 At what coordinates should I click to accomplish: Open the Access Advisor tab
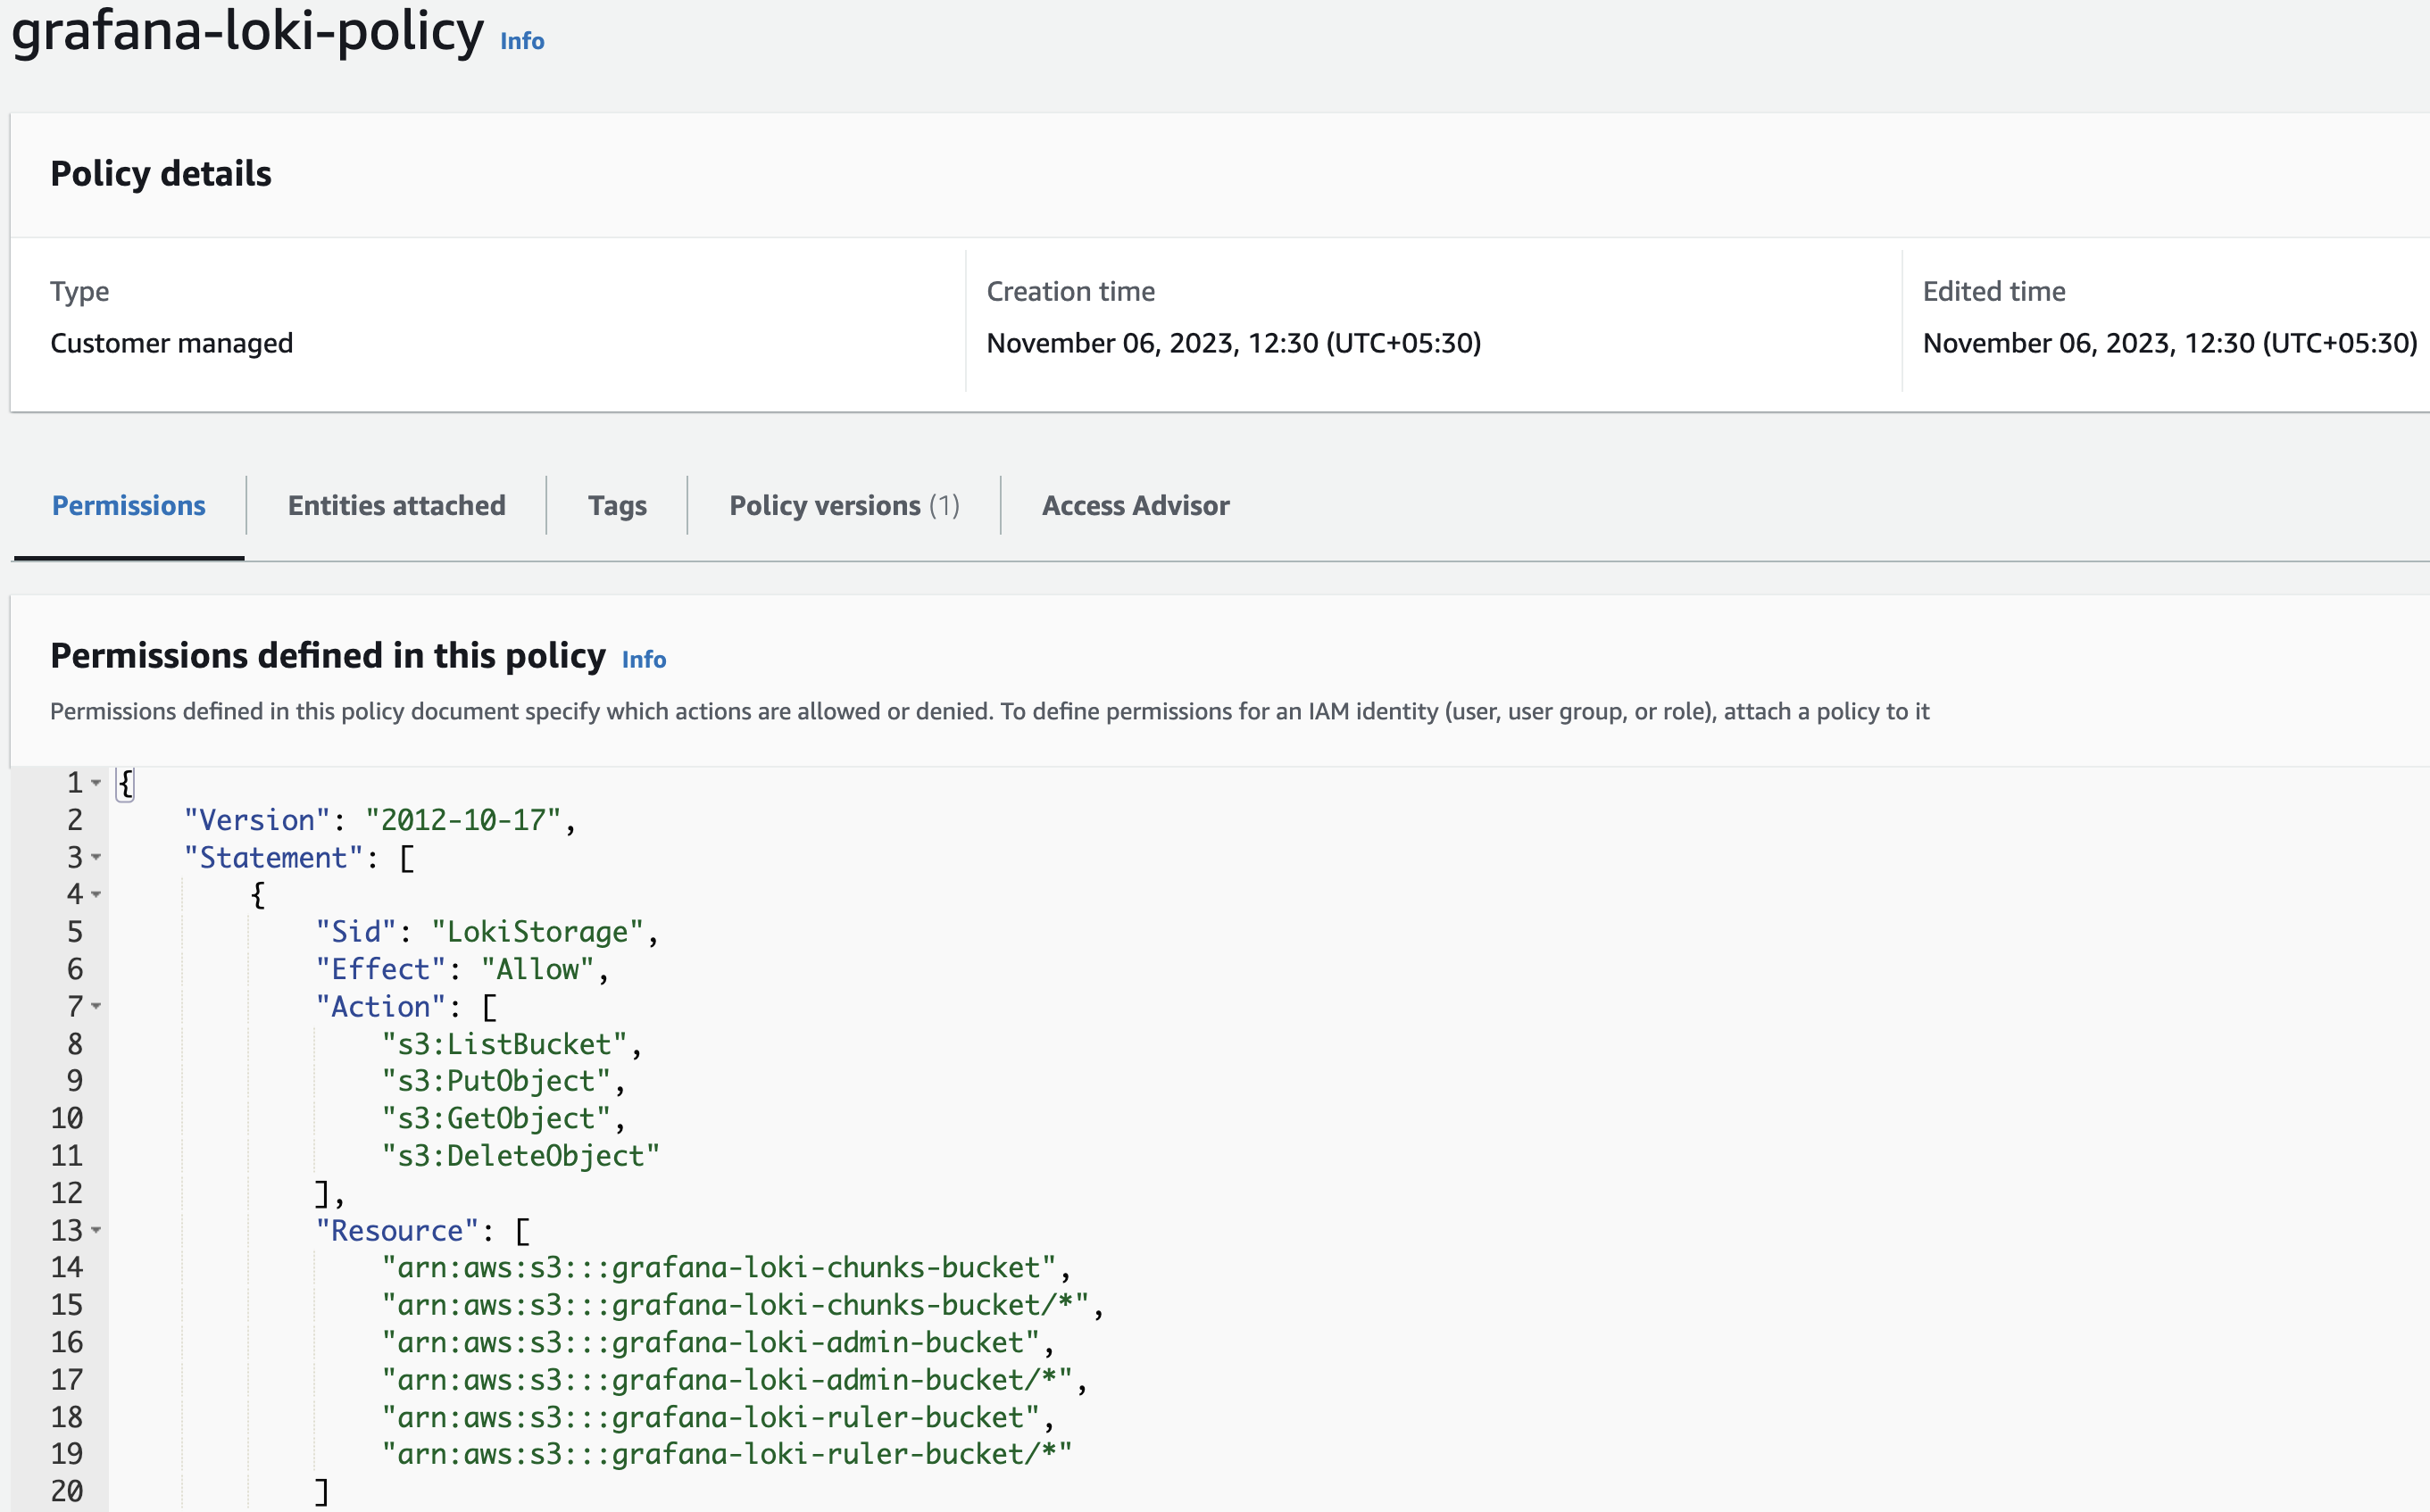pyautogui.click(x=1136, y=505)
